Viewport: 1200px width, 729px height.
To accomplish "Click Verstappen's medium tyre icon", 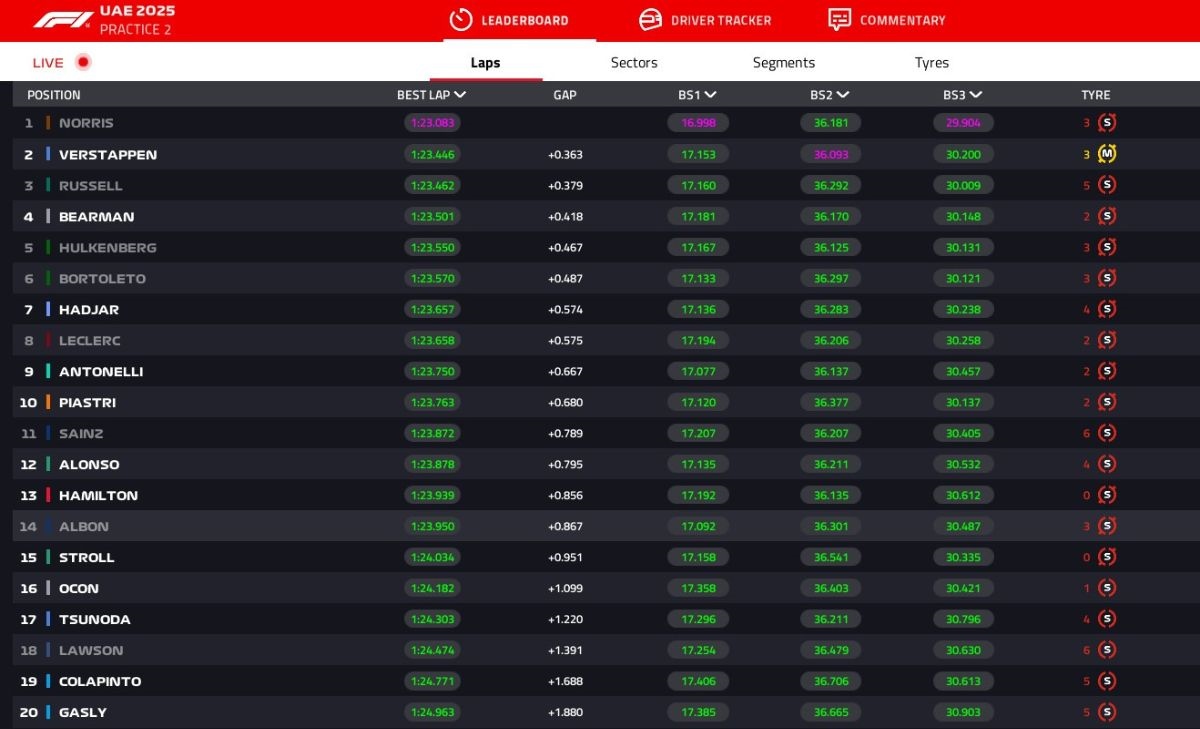I will coord(1107,154).
